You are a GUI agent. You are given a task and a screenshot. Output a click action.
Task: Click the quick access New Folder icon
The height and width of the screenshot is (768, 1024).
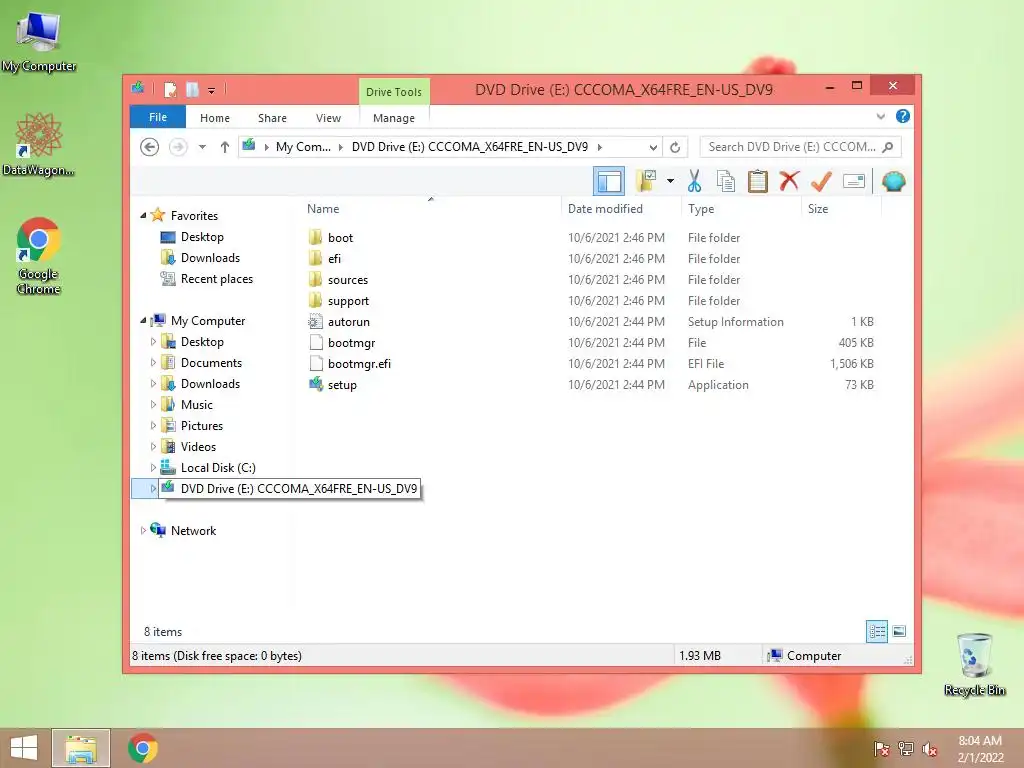(x=192, y=89)
